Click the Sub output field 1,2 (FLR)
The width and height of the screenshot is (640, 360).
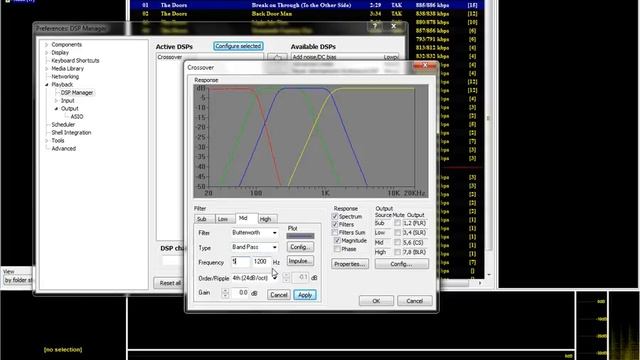tap(415, 223)
